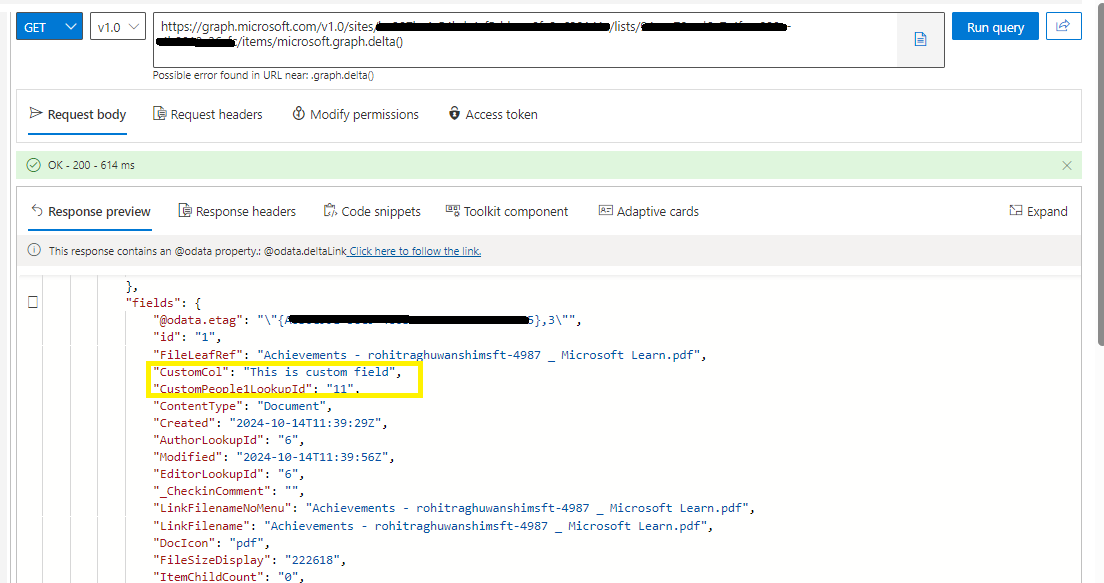Select the share query icon
The image size is (1104, 583).
pos(1063,26)
